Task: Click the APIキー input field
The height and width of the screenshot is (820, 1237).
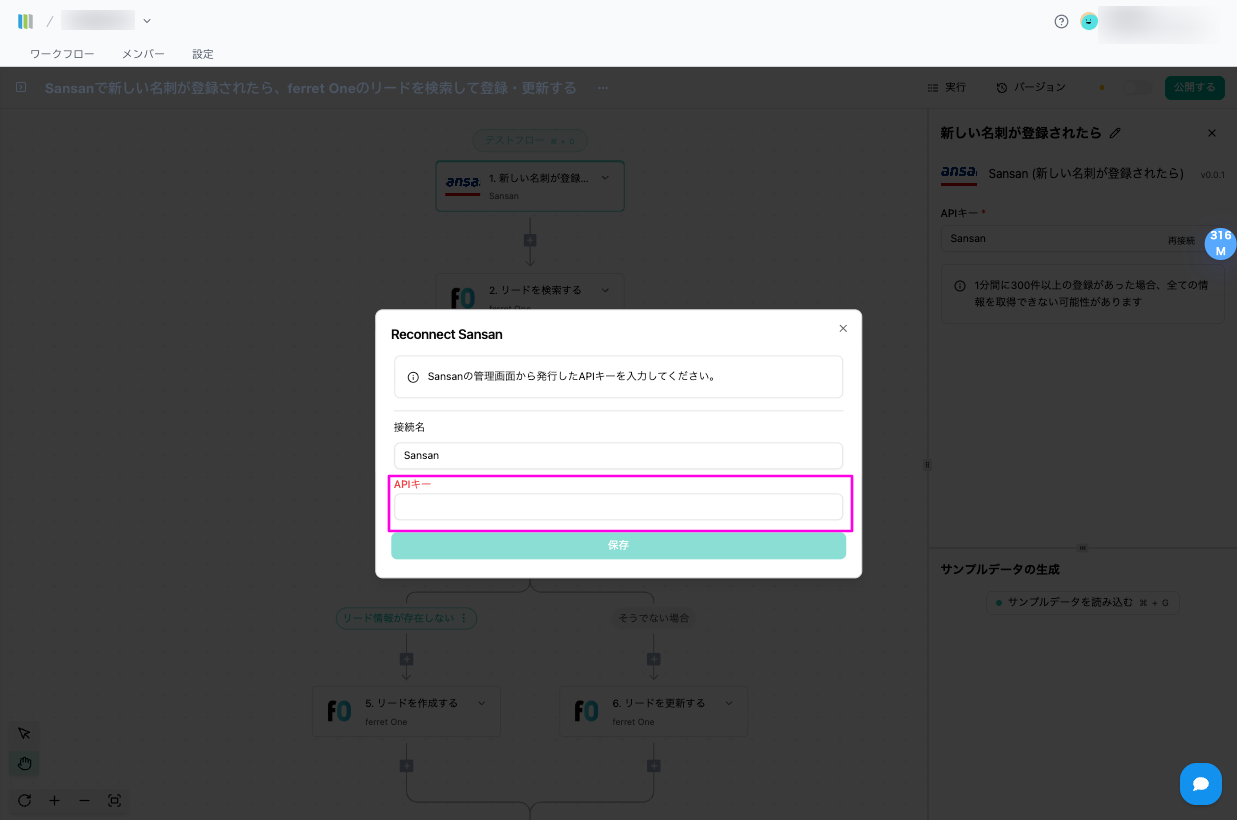Action: point(618,507)
